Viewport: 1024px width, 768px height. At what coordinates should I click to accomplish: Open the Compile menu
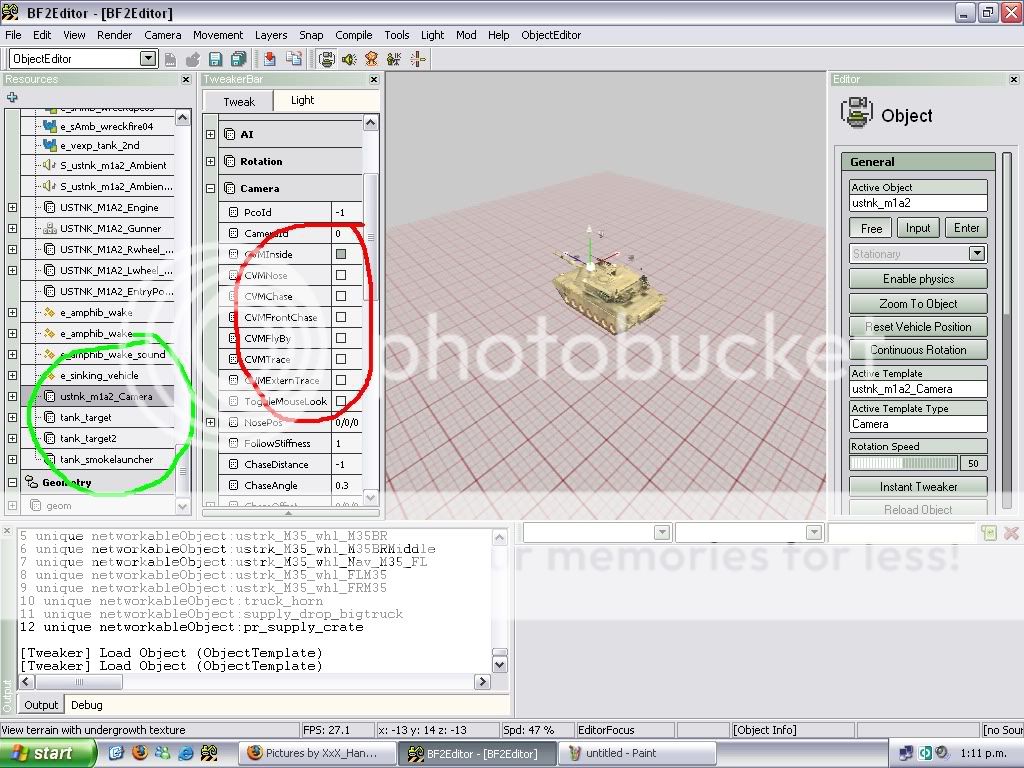point(354,35)
